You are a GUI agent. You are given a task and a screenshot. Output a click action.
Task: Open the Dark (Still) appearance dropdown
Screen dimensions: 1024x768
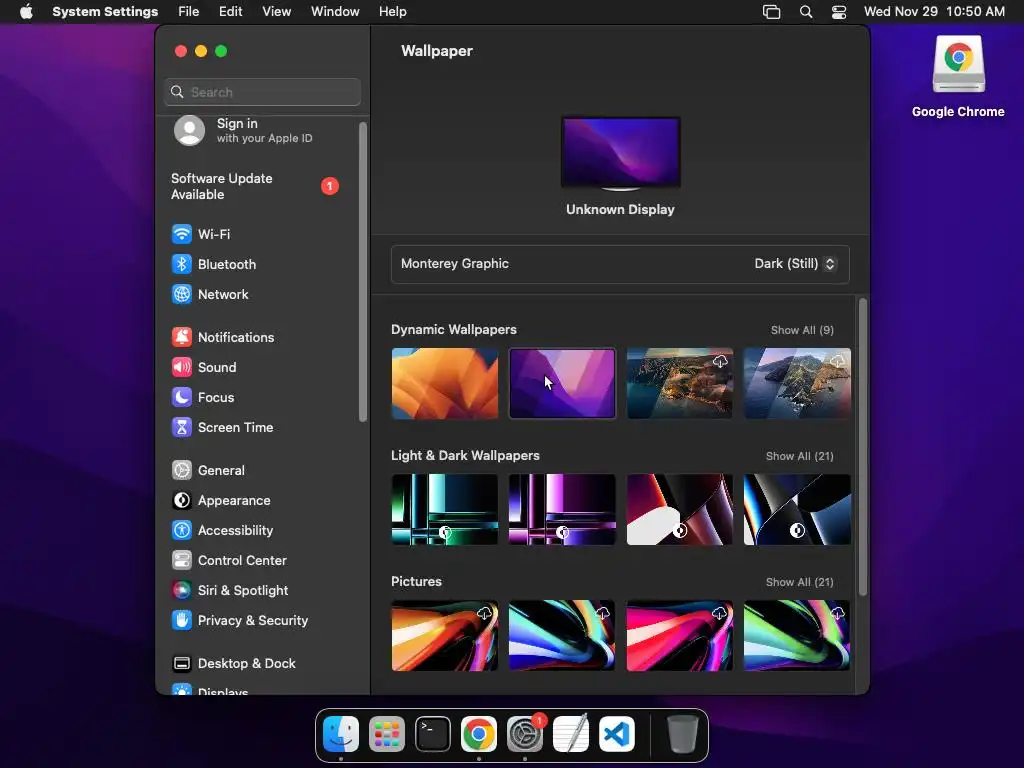pyautogui.click(x=795, y=264)
